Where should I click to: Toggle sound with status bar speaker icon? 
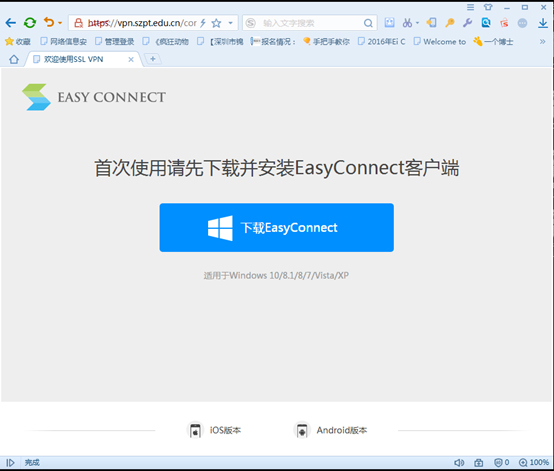coord(459,463)
